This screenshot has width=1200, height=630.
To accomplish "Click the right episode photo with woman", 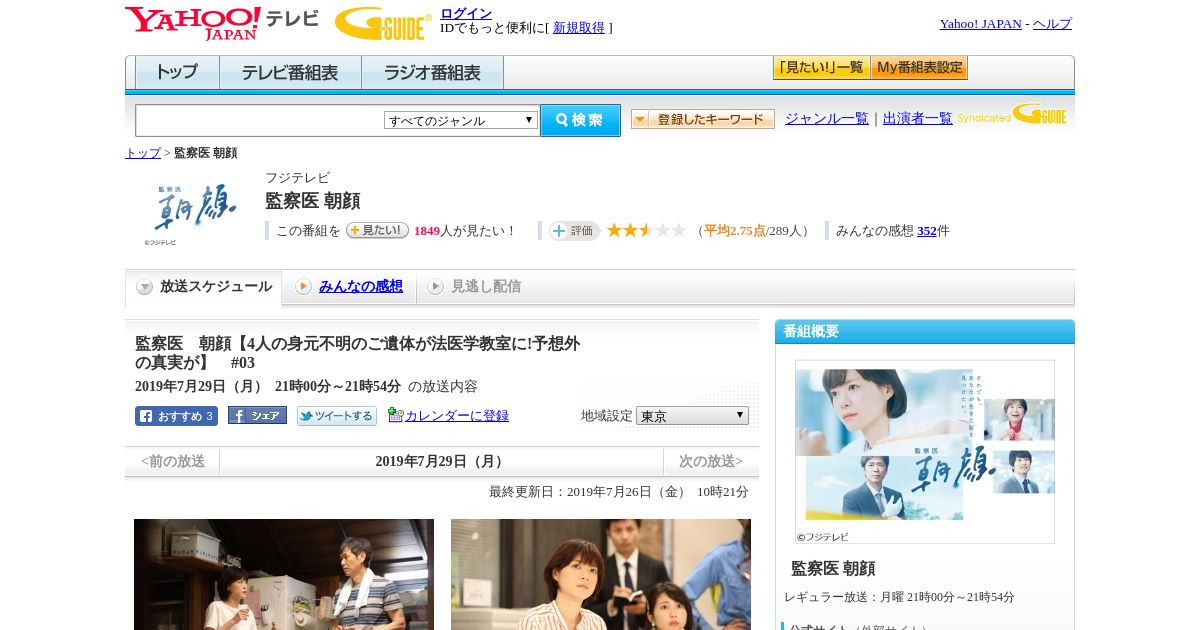I will 601,574.
